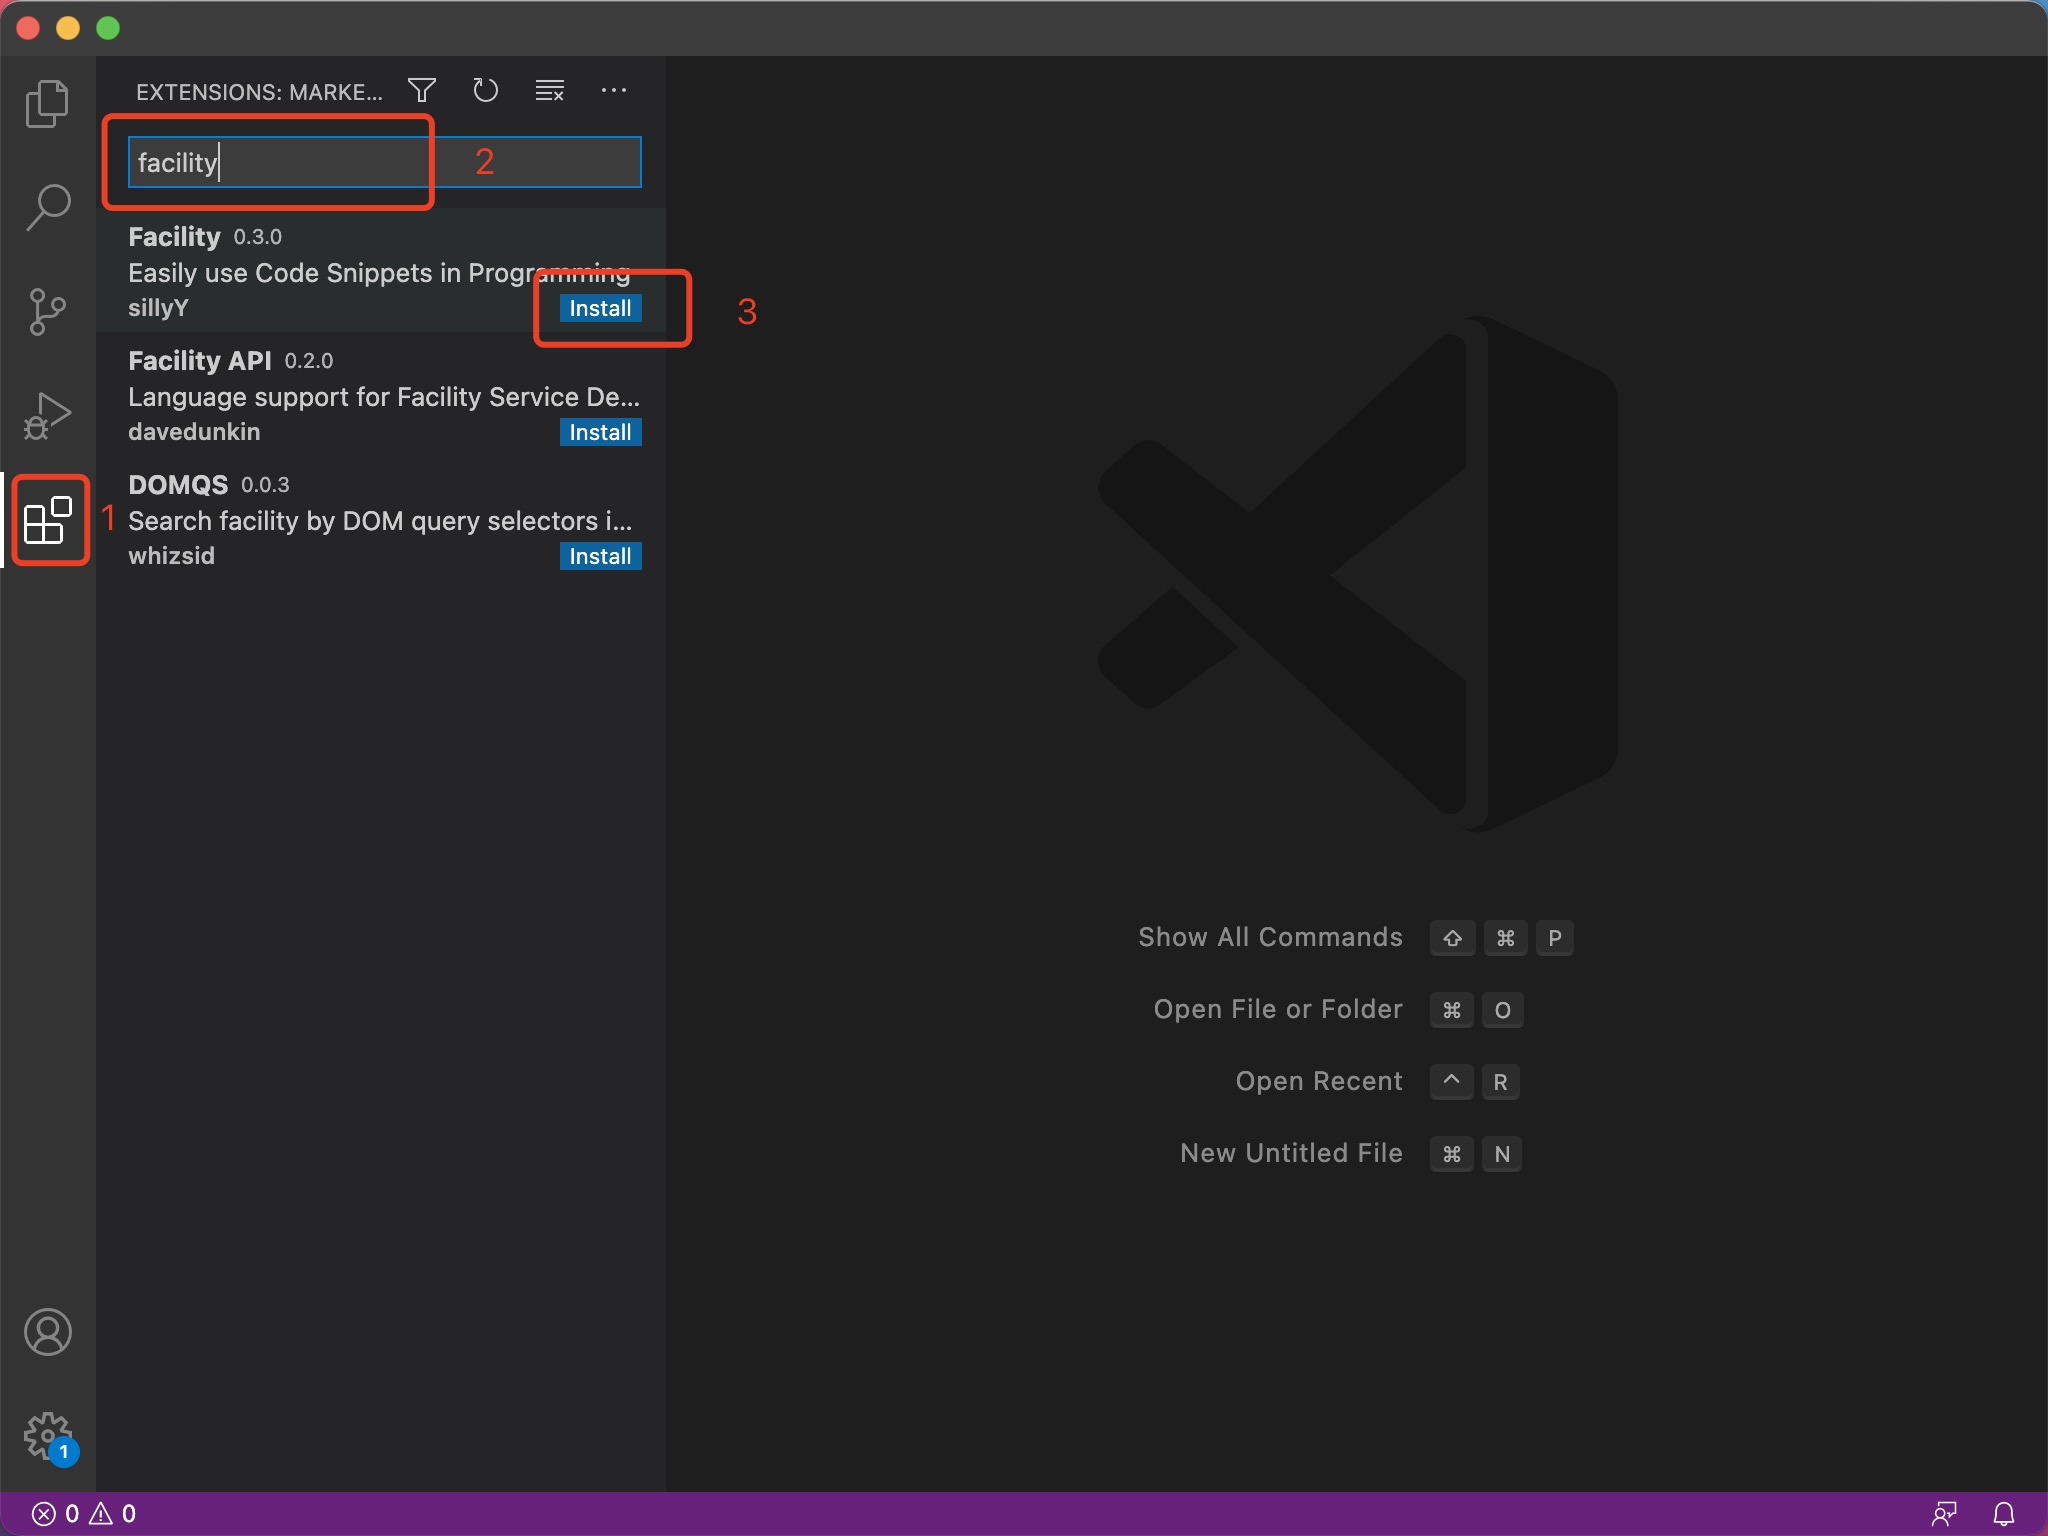Open Views and More Actions ellipsis
The height and width of the screenshot is (1536, 2048).
tap(613, 91)
